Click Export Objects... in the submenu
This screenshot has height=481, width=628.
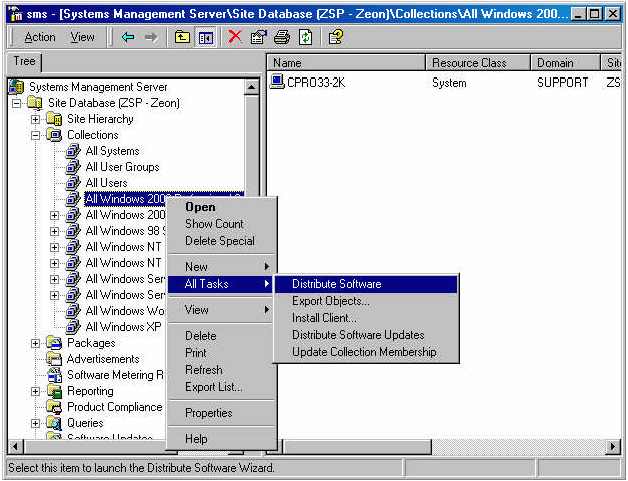[x=366, y=301]
